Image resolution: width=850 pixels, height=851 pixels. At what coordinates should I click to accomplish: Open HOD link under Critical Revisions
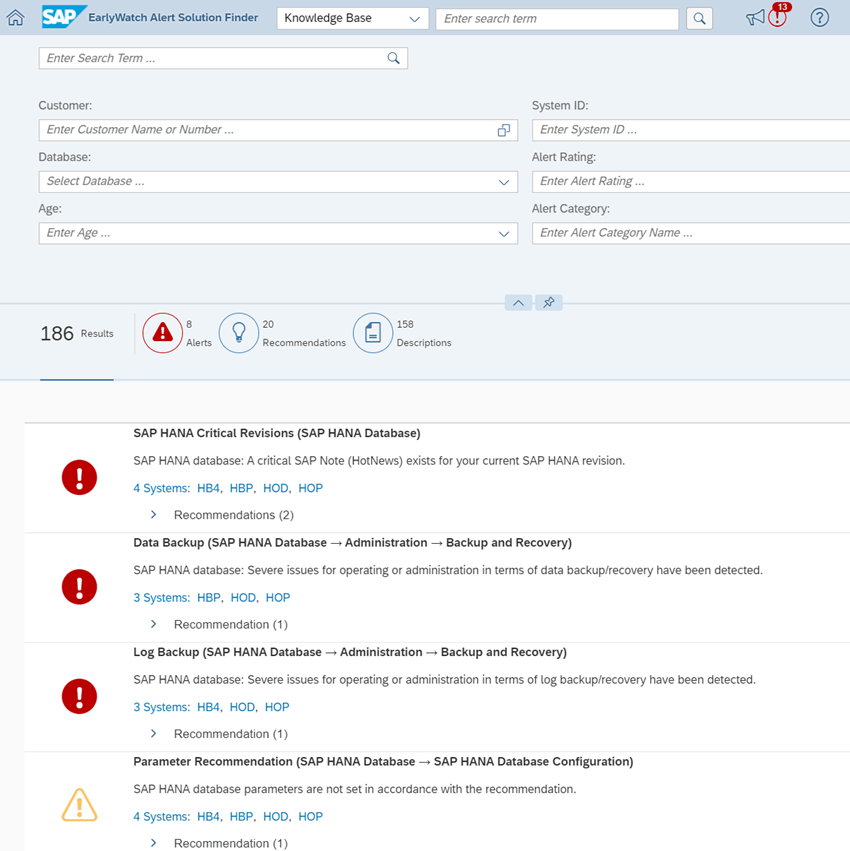coord(276,488)
